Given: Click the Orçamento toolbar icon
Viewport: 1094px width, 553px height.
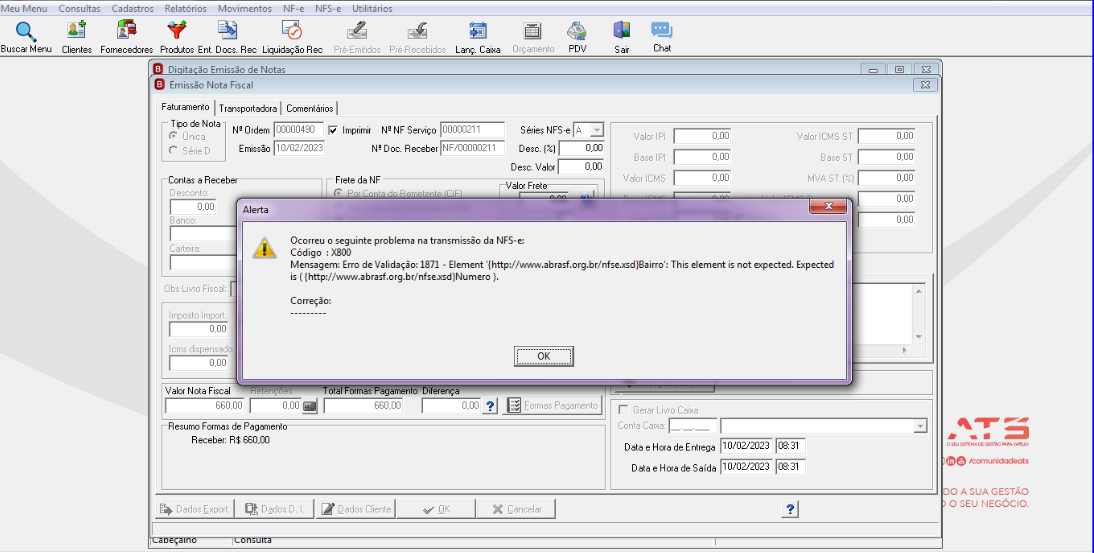Looking at the screenshot, I should pyautogui.click(x=532, y=38).
